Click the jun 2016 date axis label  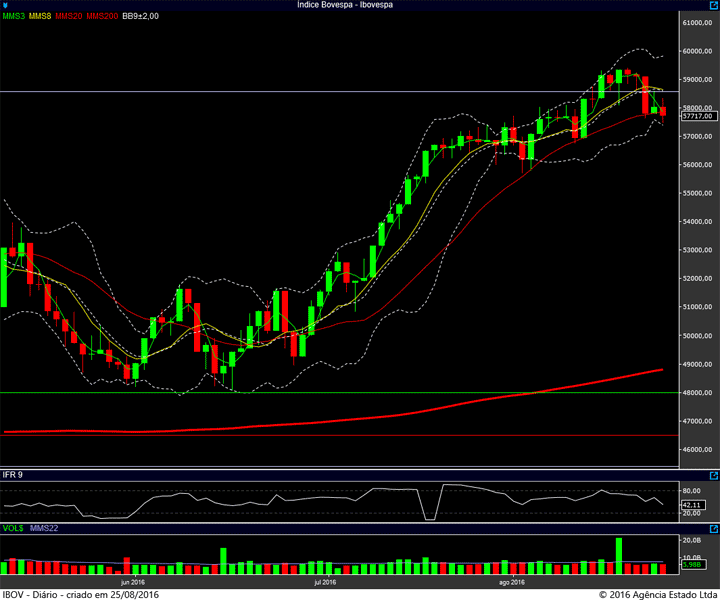(133, 583)
